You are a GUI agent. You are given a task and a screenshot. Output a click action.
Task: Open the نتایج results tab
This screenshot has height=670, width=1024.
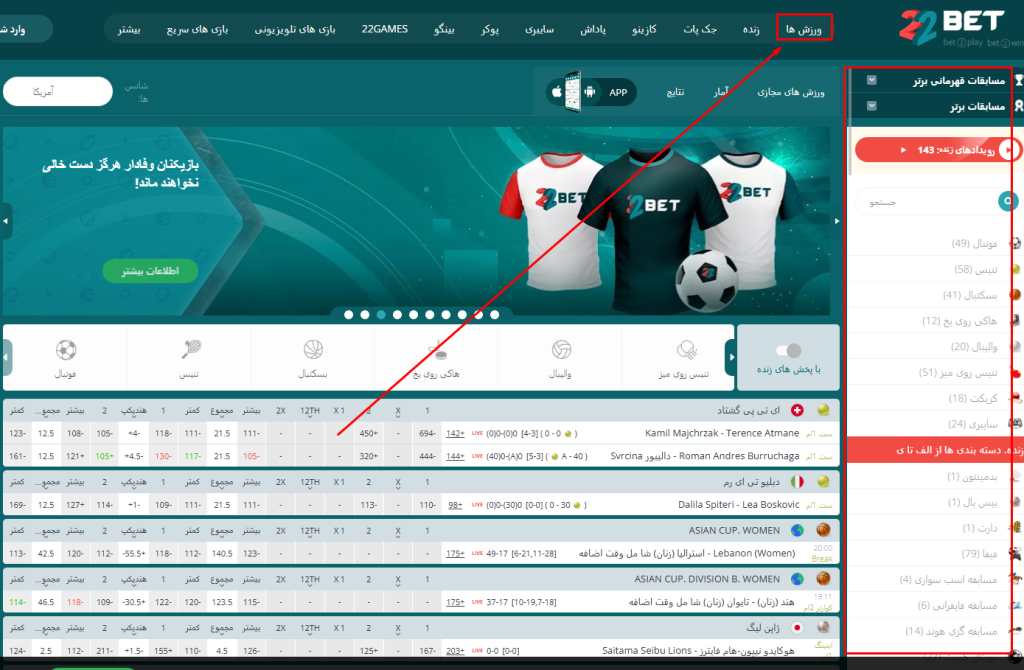pos(675,92)
